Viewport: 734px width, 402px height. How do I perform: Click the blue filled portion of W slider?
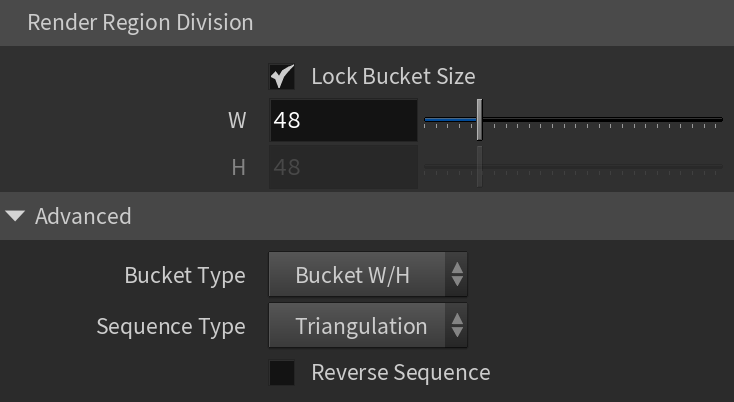pos(450,120)
